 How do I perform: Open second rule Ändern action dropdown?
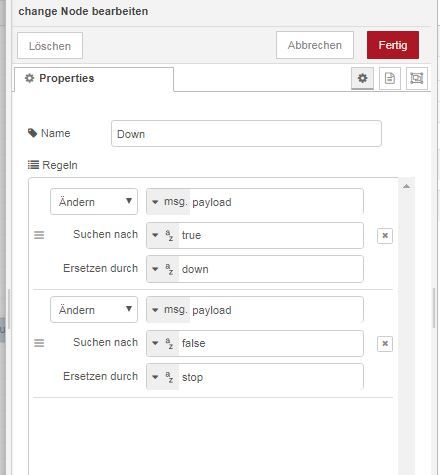pos(94,310)
